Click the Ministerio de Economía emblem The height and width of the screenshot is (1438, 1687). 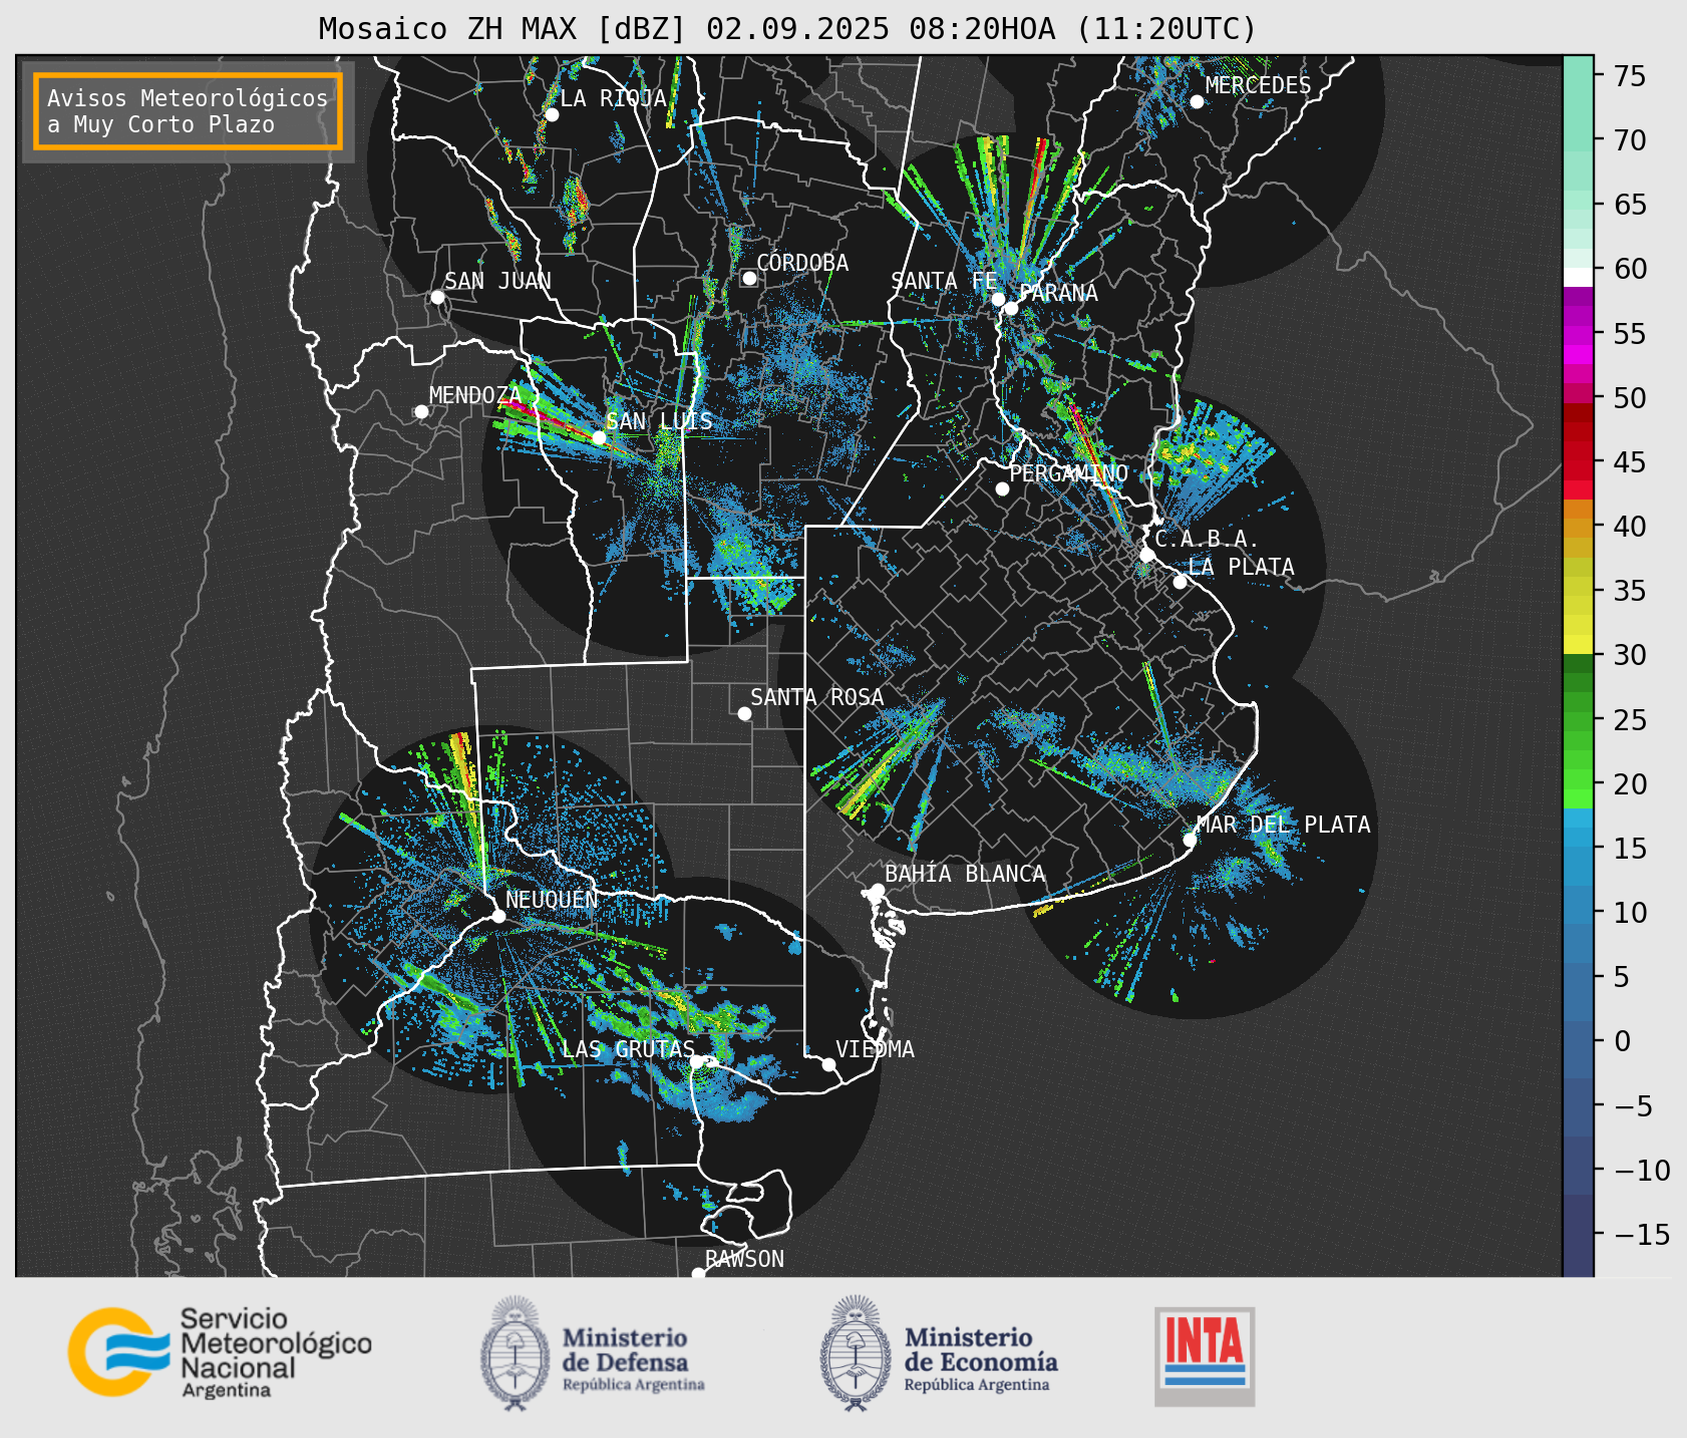click(855, 1354)
